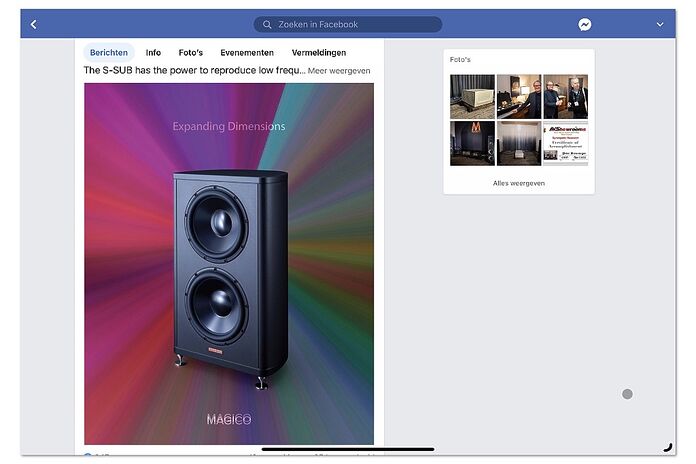Open the thumbnail with the orange M logo
This screenshot has width=696, height=464.
tap(472, 143)
